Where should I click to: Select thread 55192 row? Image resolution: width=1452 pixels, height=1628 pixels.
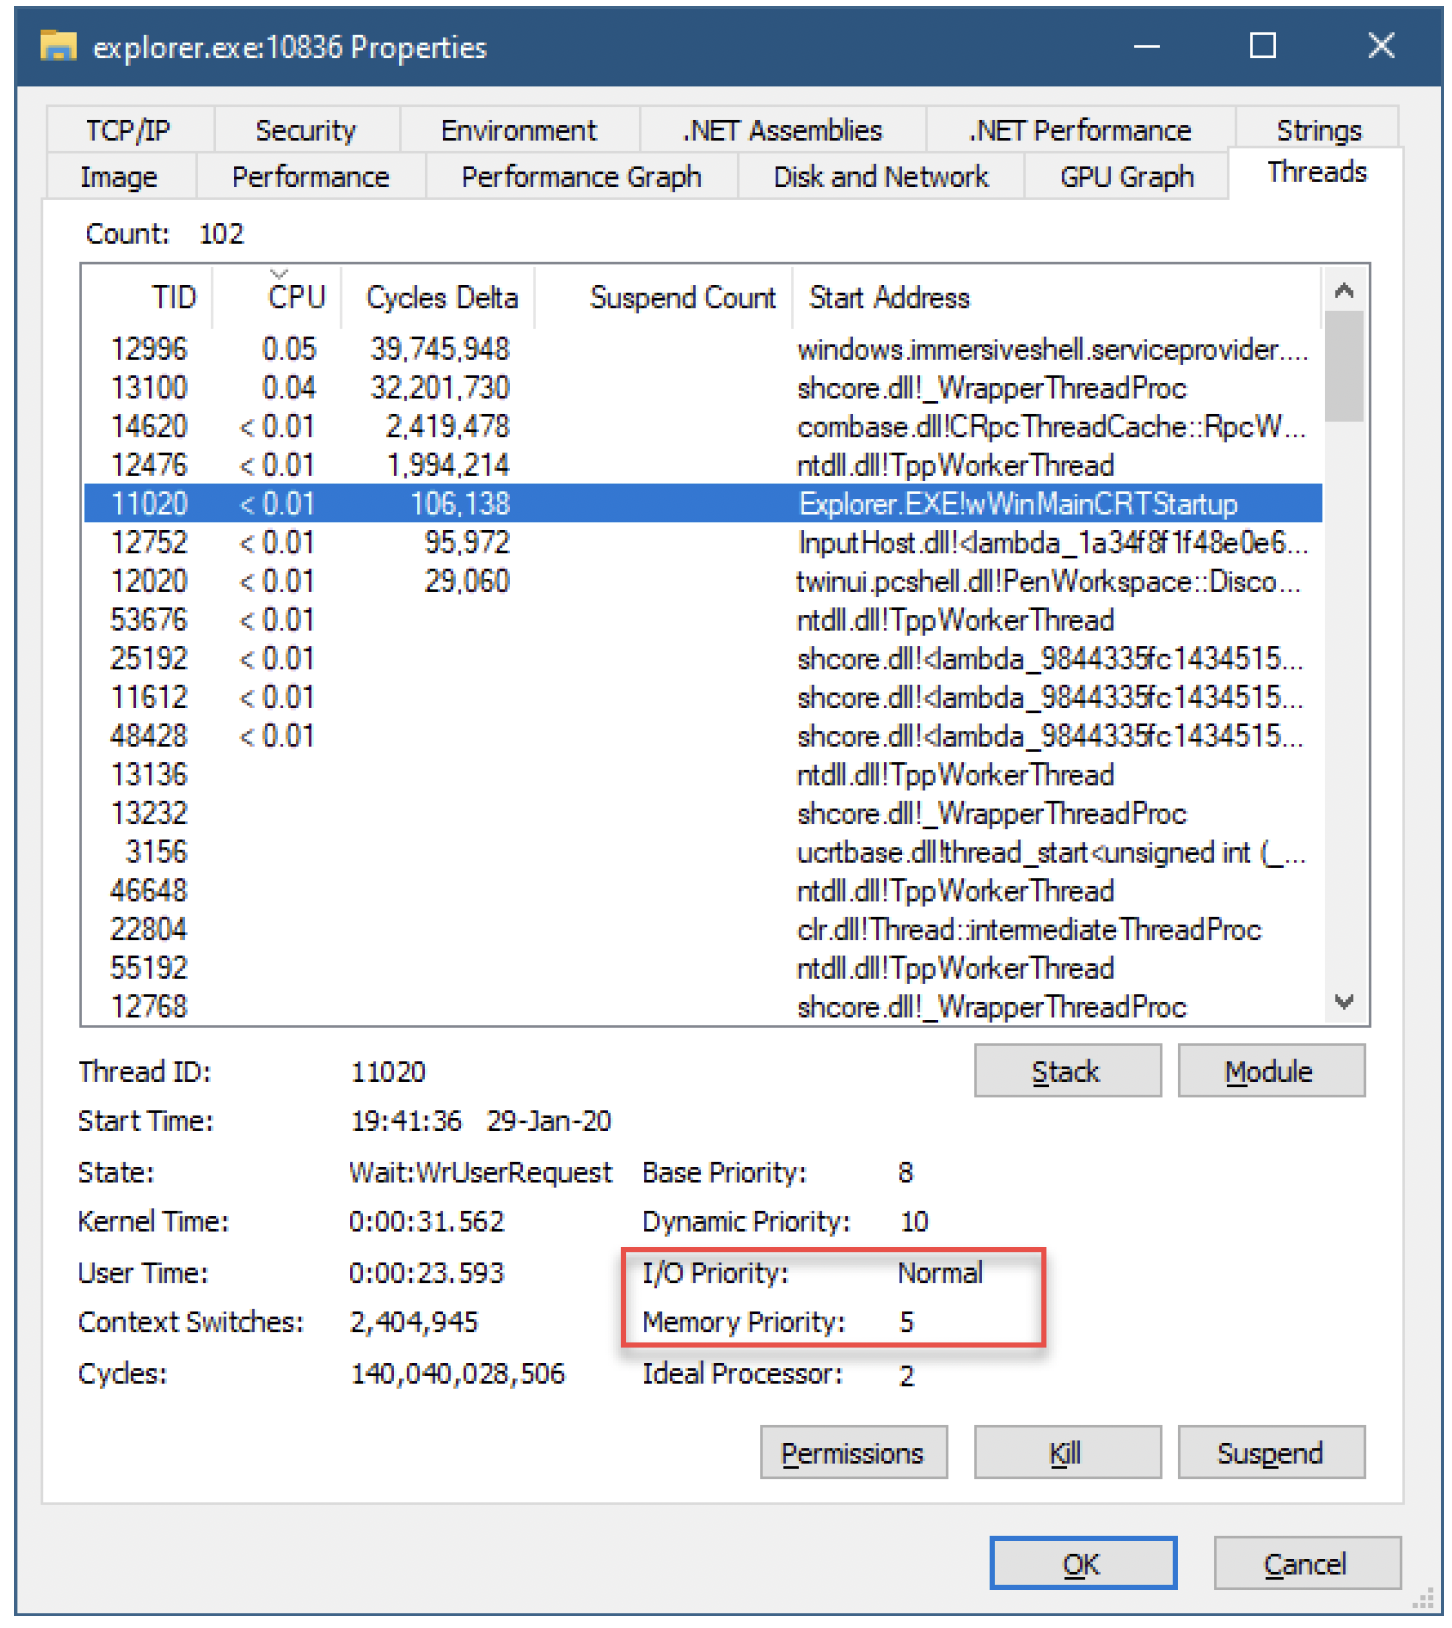(703, 968)
